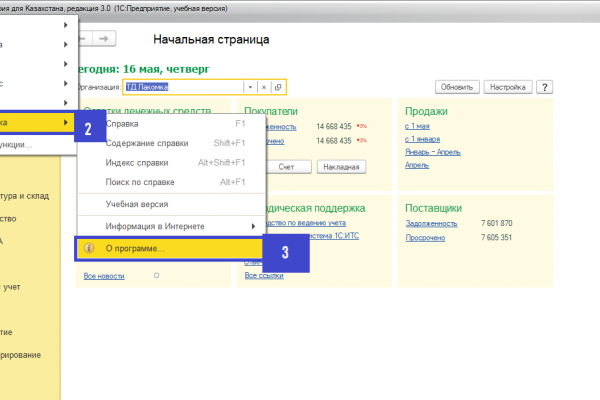The width and height of the screenshot is (600, 400).
Task: Choose Содержание справки menu entry
Action: (x=147, y=143)
